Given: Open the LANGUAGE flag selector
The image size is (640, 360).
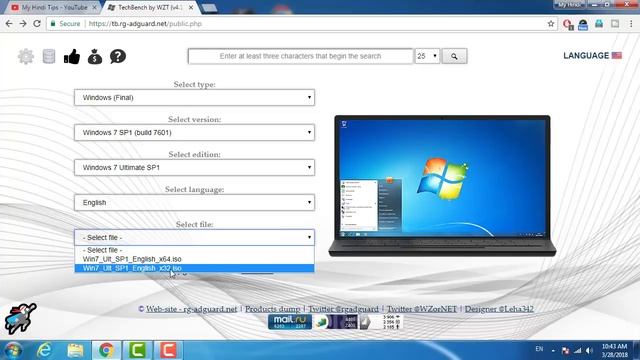Looking at the screenshot, I should (x=592, y=56).
